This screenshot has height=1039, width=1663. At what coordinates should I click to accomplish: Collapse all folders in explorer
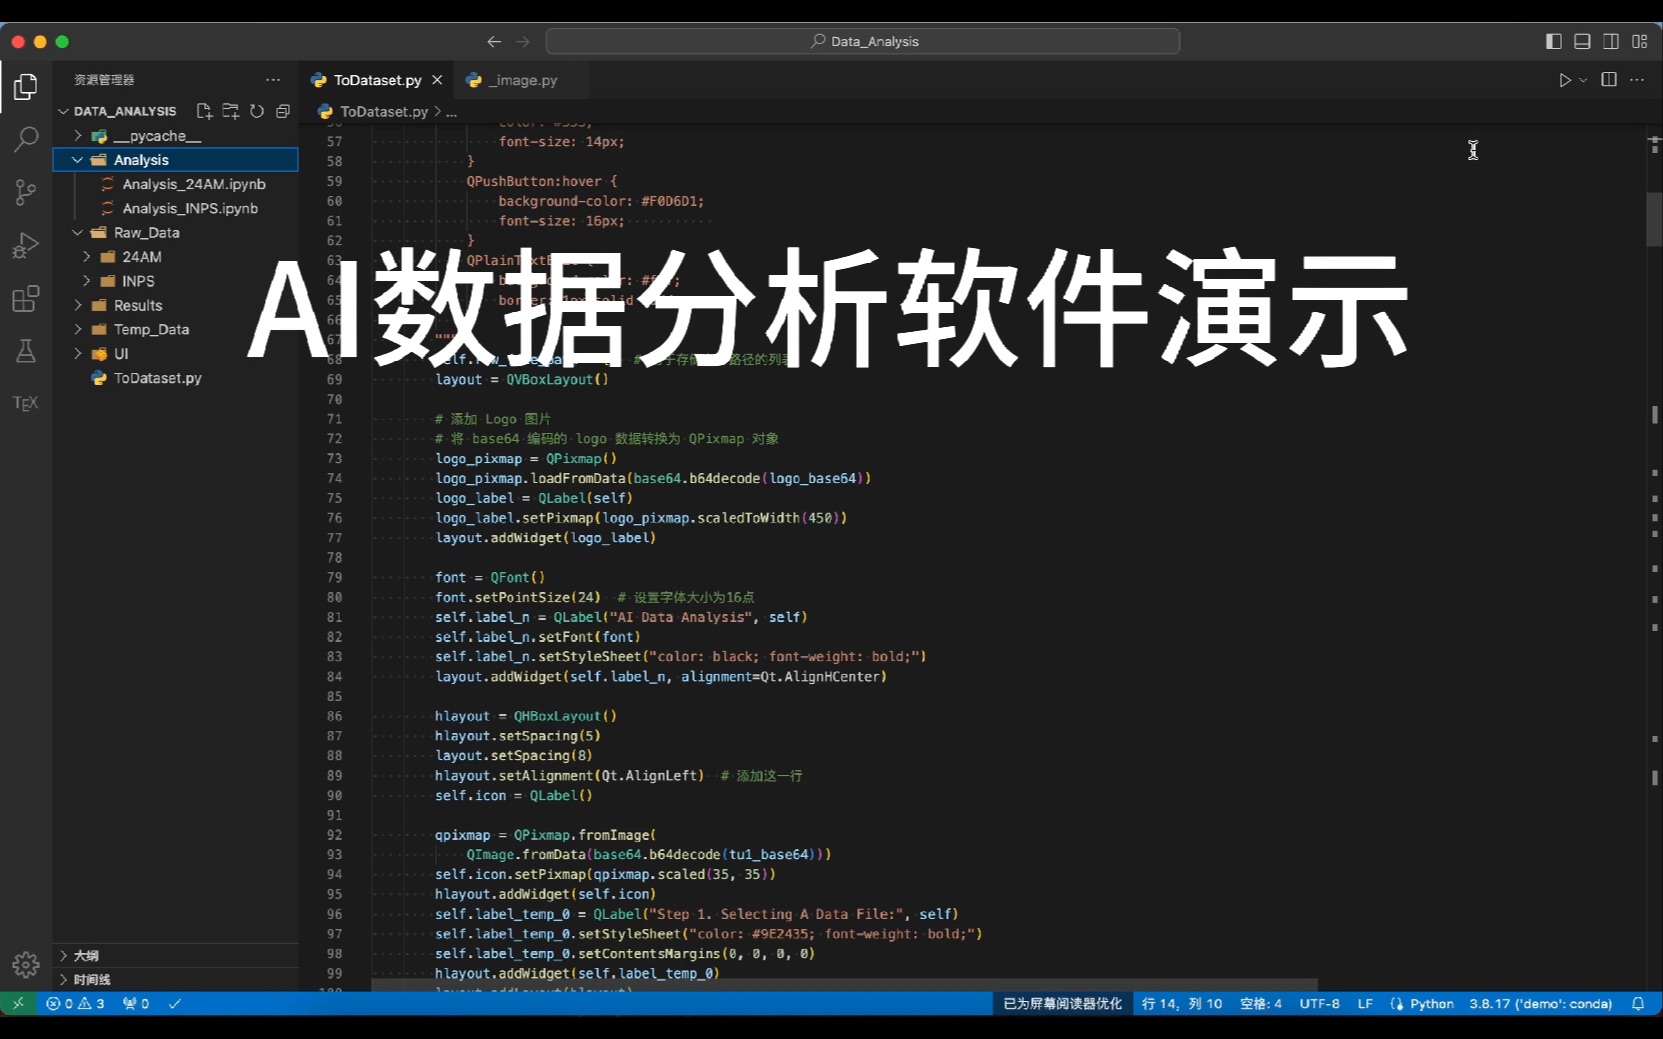click(x=283, y=111)
